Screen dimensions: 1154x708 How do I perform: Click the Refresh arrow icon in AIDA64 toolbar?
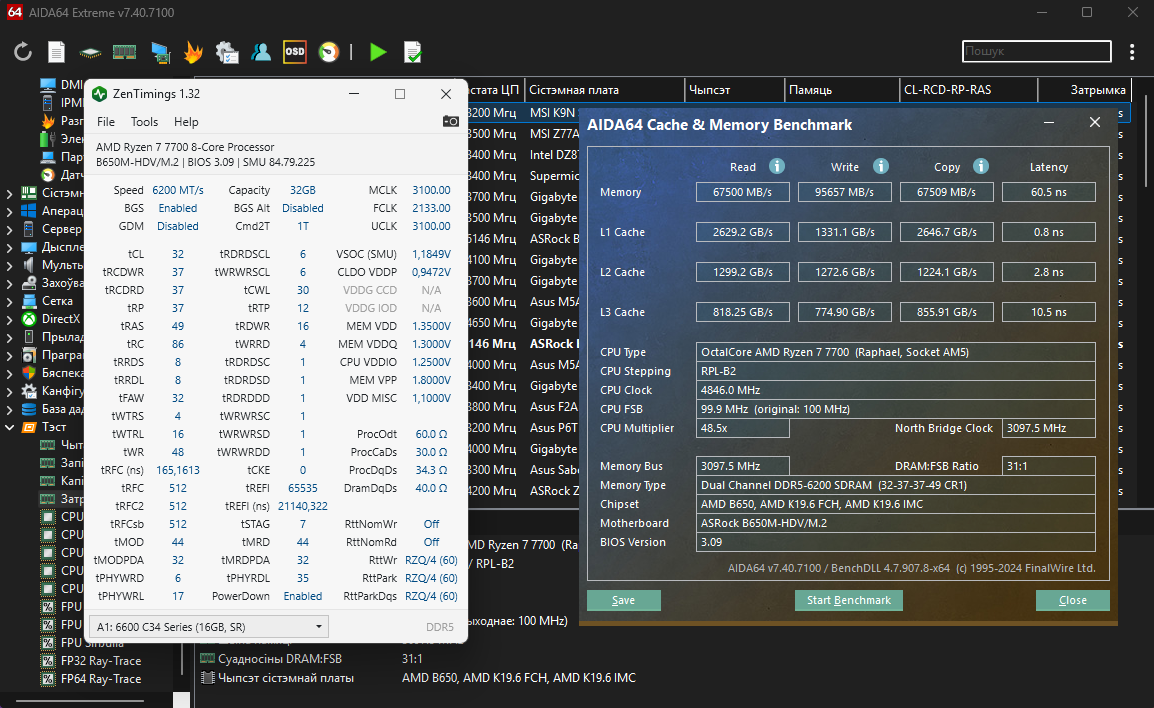coord(23,52)
